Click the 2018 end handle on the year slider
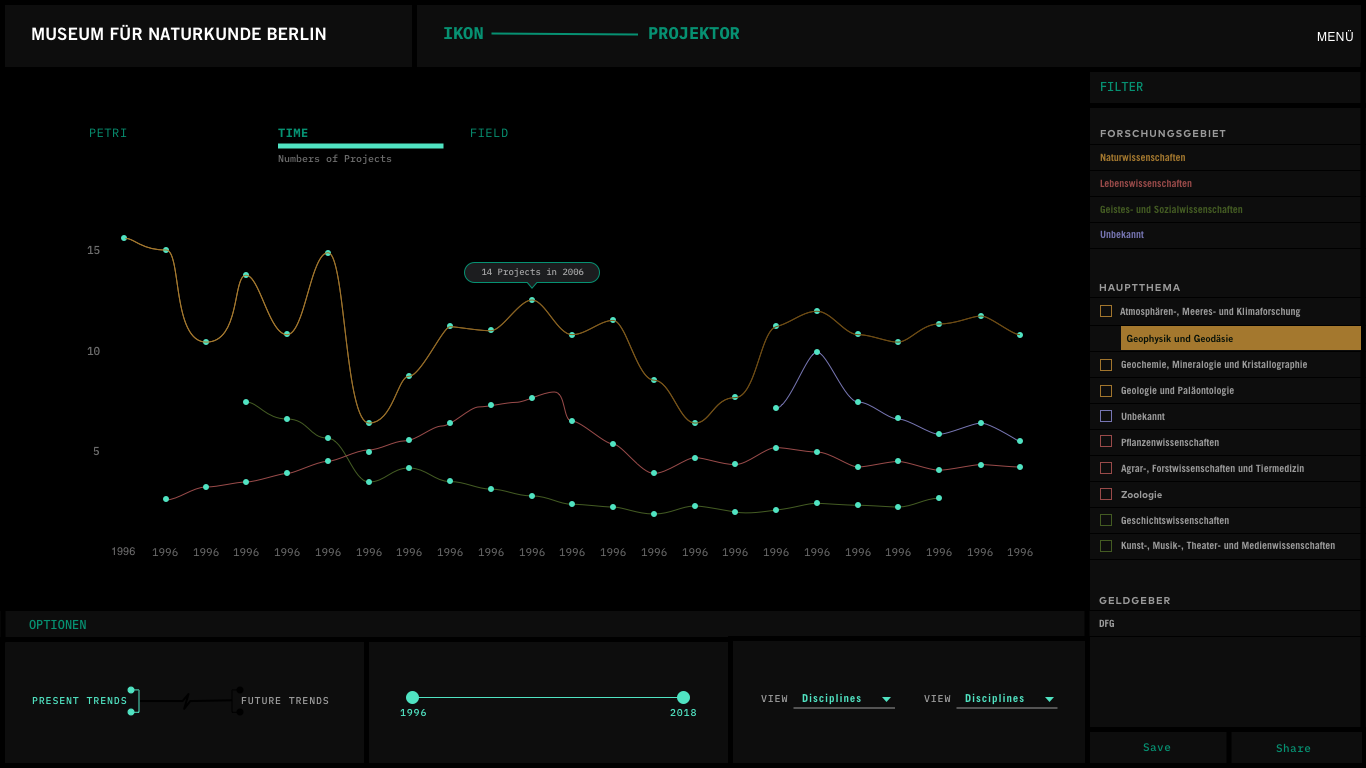Screen dimensions: 1366x768 (683, 698)
